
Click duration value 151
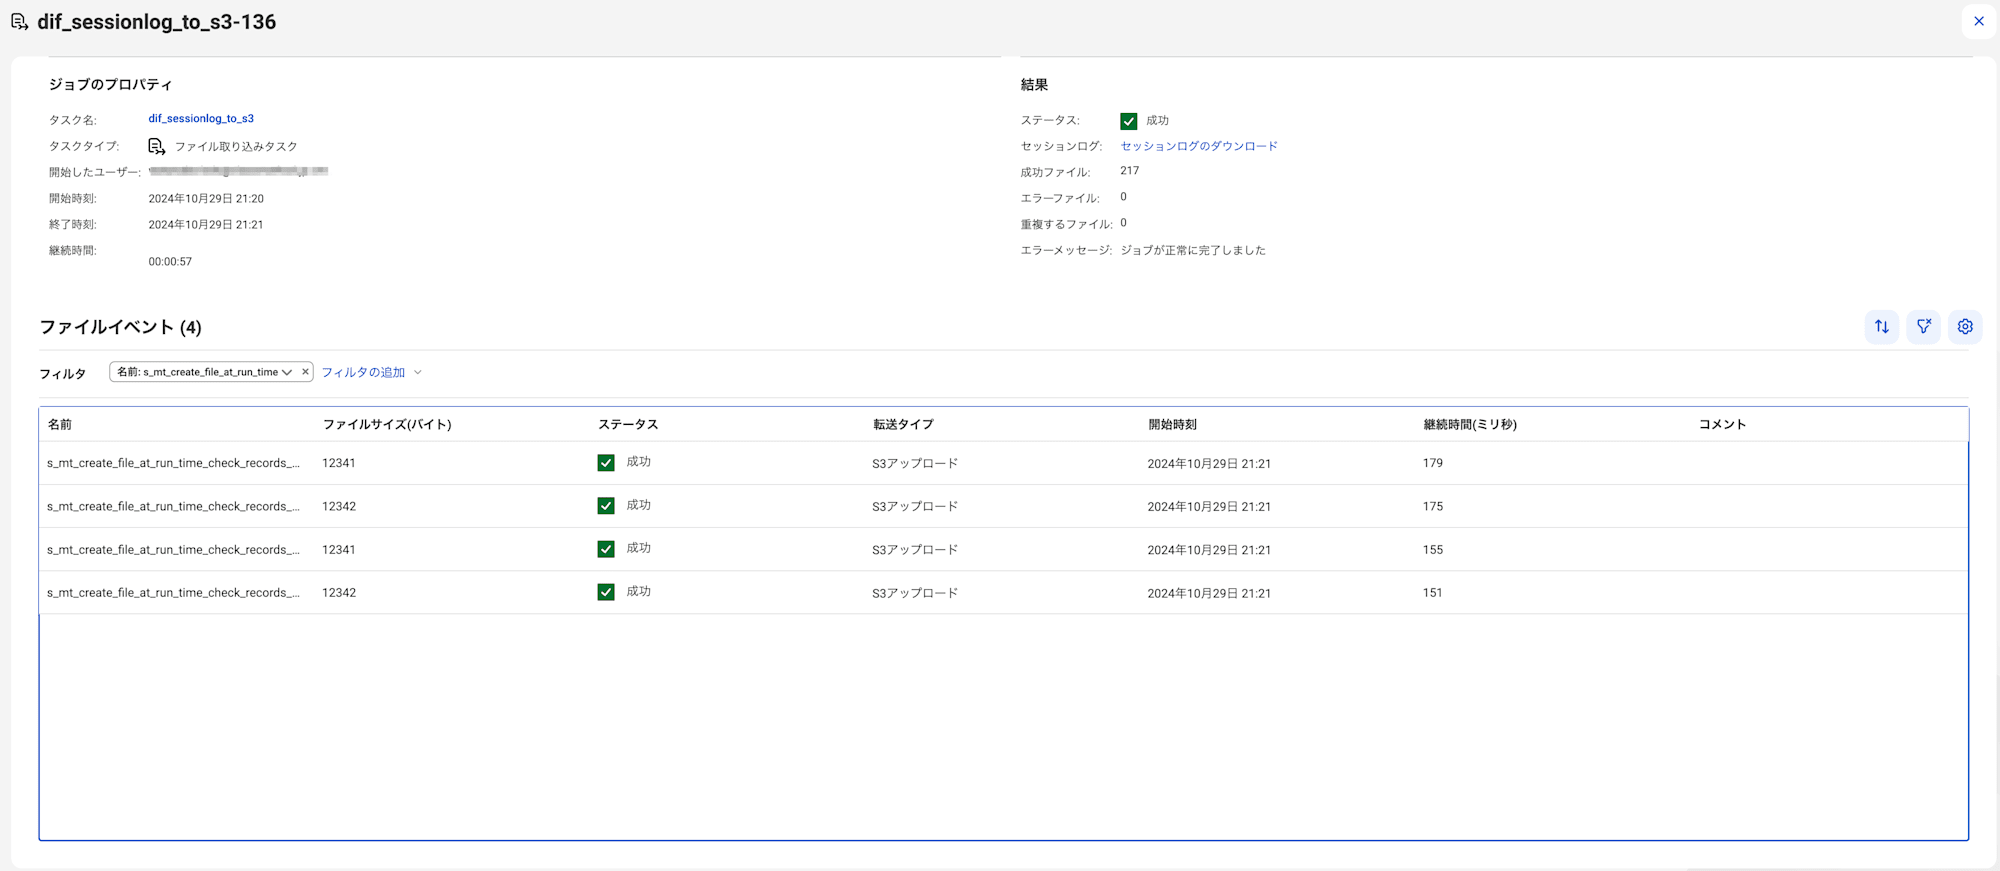1432,592
